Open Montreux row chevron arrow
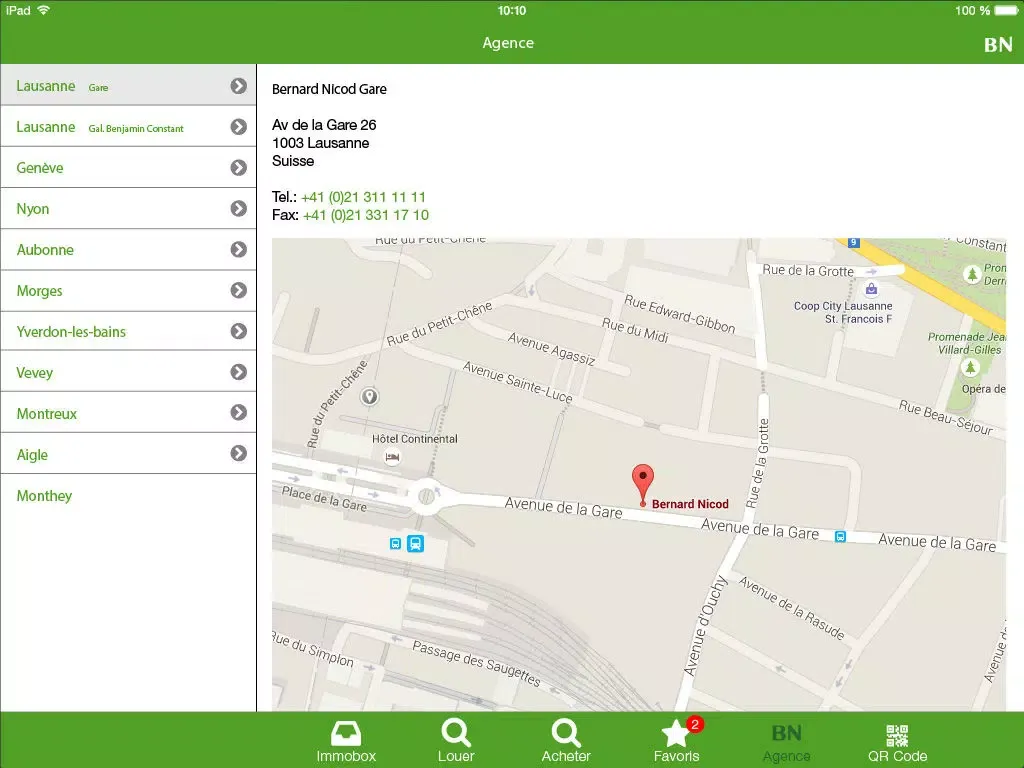This screenshot has height=768, width=1024. point(238,413)
